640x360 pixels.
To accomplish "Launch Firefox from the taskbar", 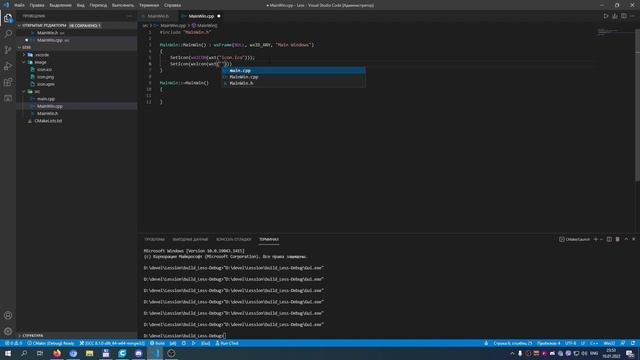I will coord(57,353).
